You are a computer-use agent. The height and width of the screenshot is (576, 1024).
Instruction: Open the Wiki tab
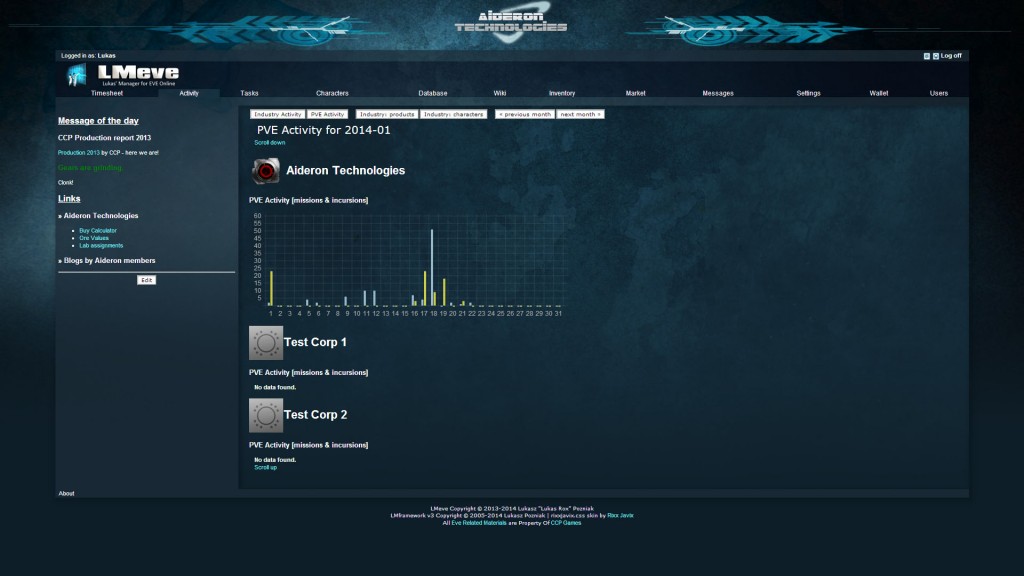tap(500, 93)
